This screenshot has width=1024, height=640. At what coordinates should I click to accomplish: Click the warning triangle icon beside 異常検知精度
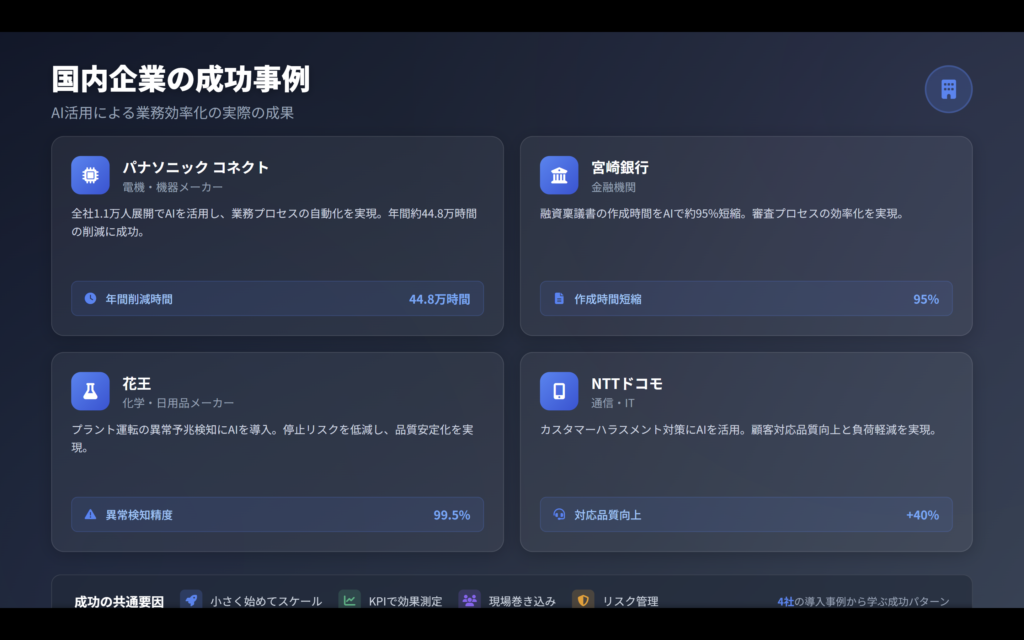point(90,515)
